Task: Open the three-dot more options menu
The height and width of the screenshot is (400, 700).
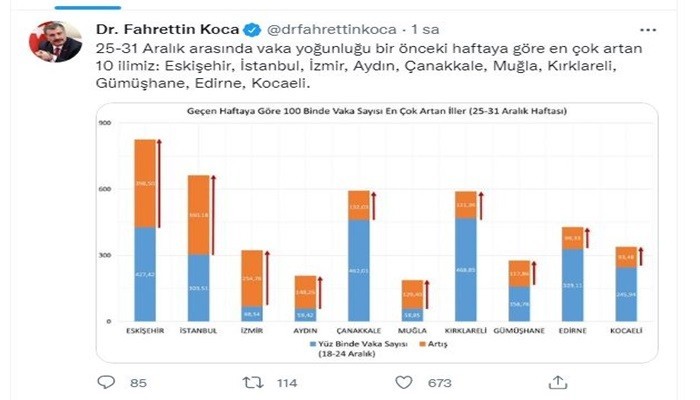Action: coord(648,30)
